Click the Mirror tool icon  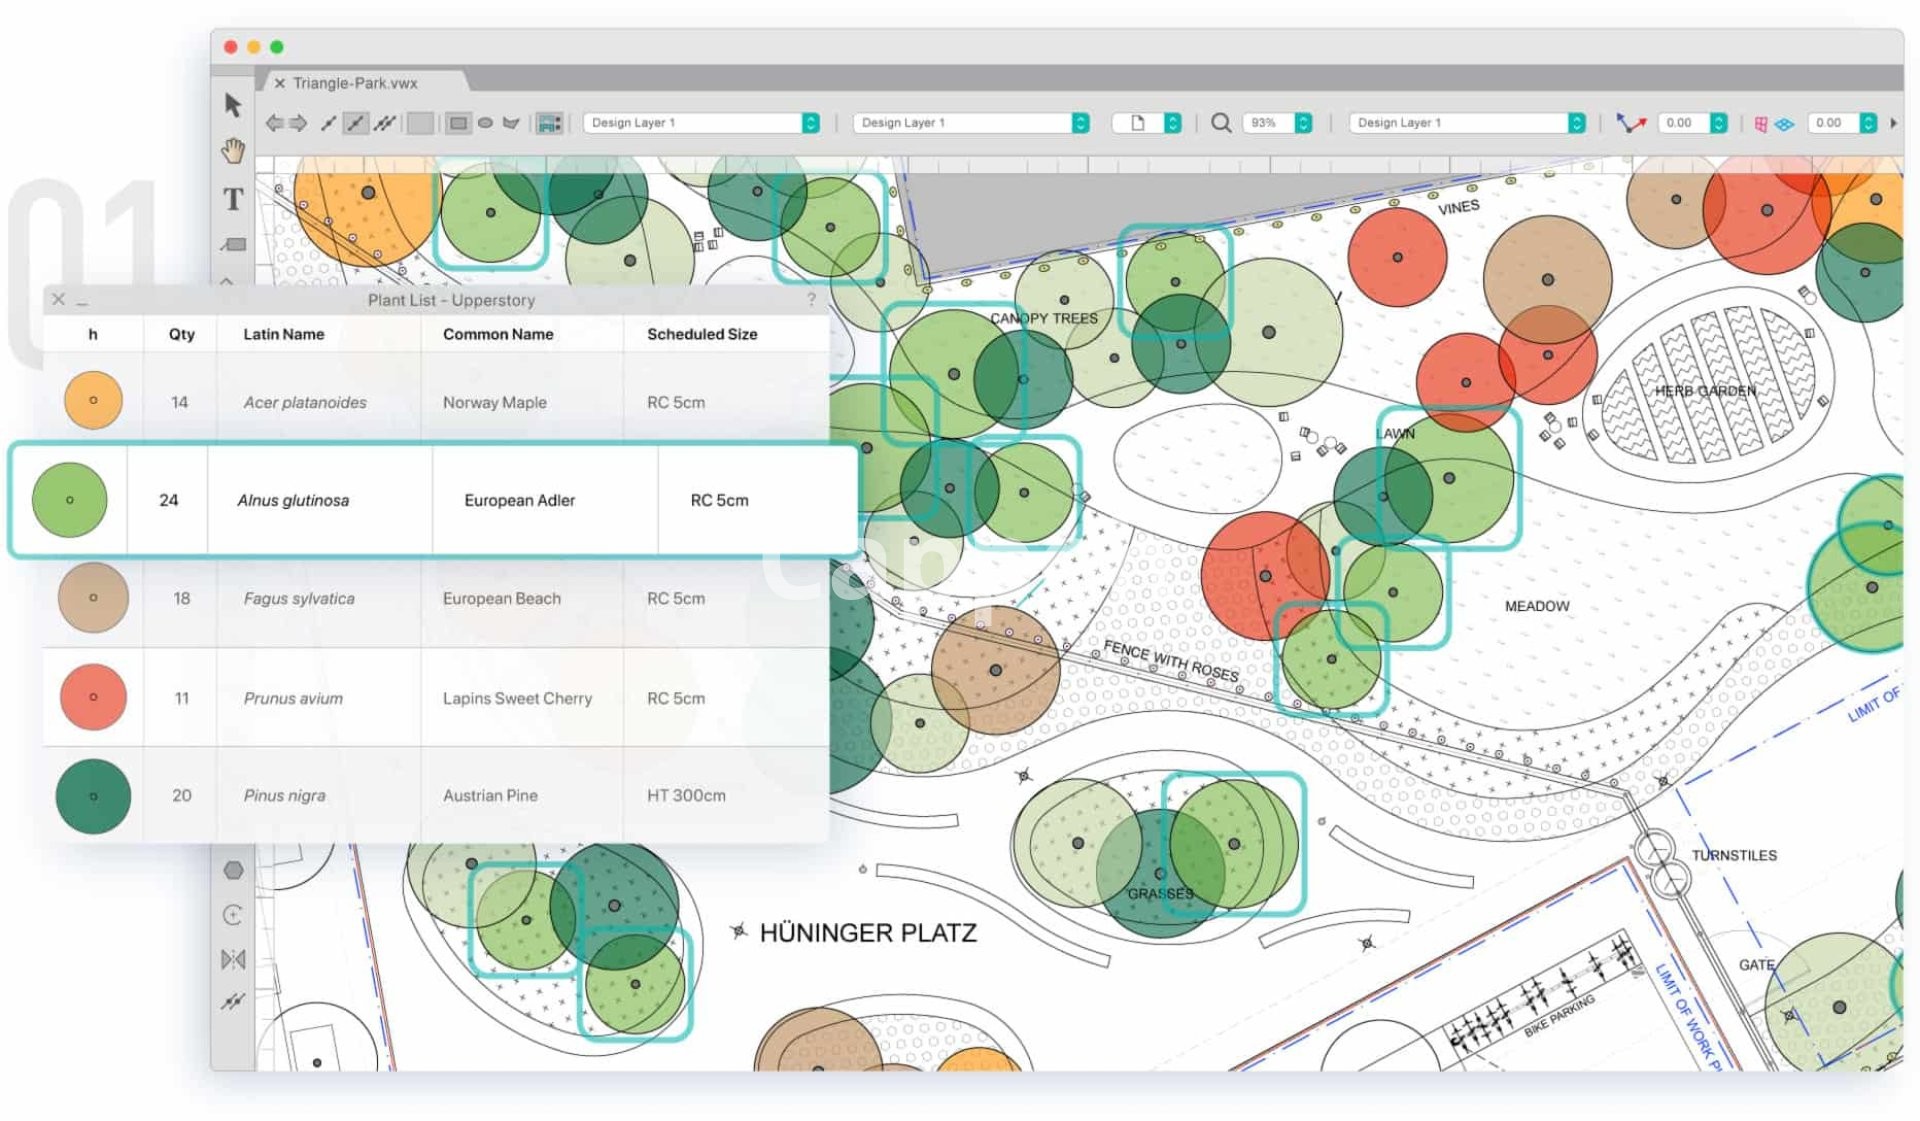pos(233,959)
